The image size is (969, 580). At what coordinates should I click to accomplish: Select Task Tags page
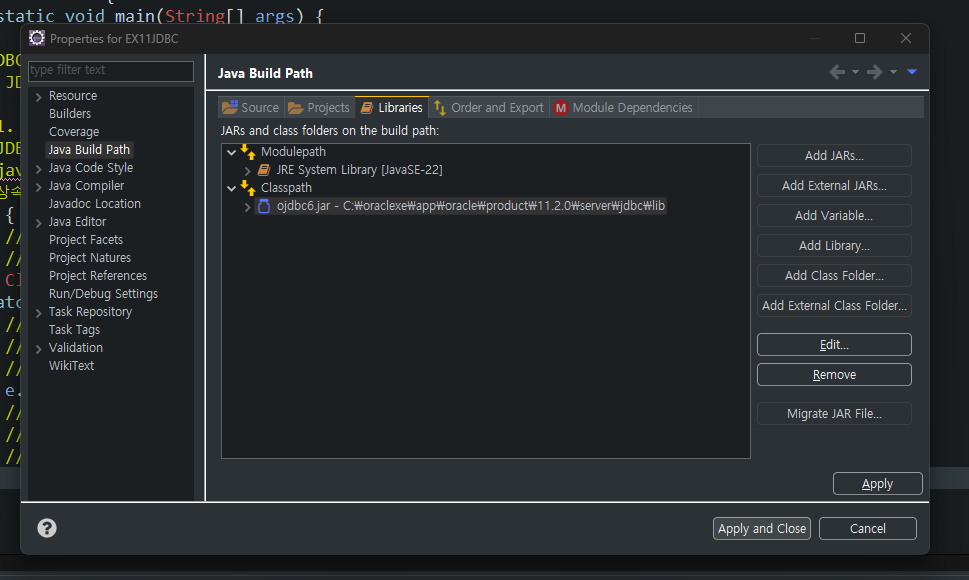click(74, 330)
